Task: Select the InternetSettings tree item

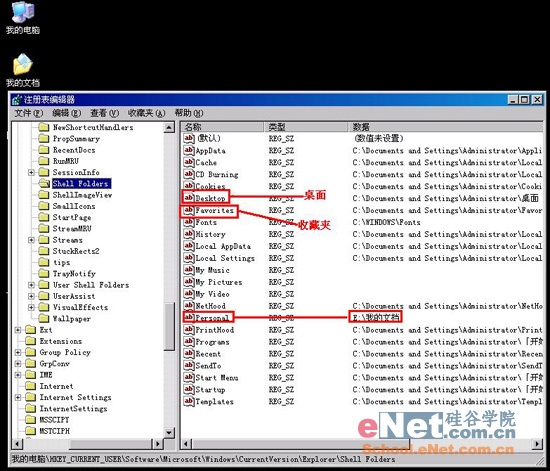Action: pyautogui.click(x=73, y=409)
